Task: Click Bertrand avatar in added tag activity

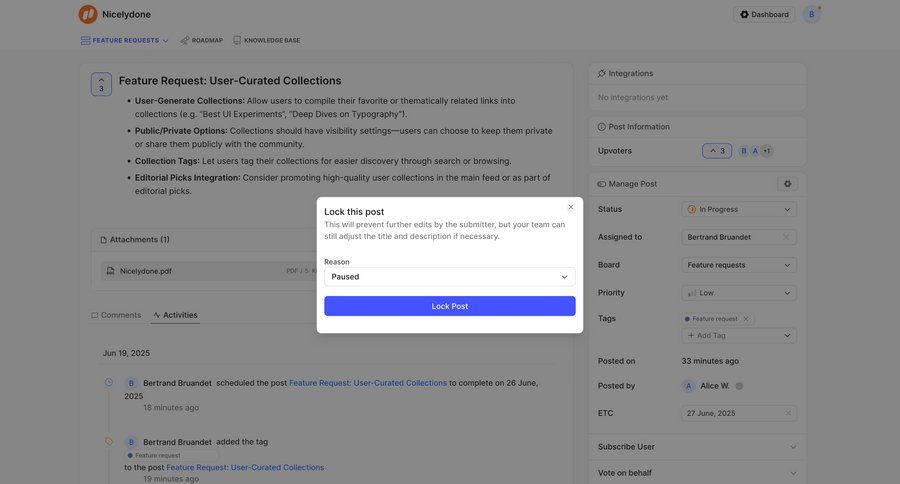Action: (x=131, y=442)
